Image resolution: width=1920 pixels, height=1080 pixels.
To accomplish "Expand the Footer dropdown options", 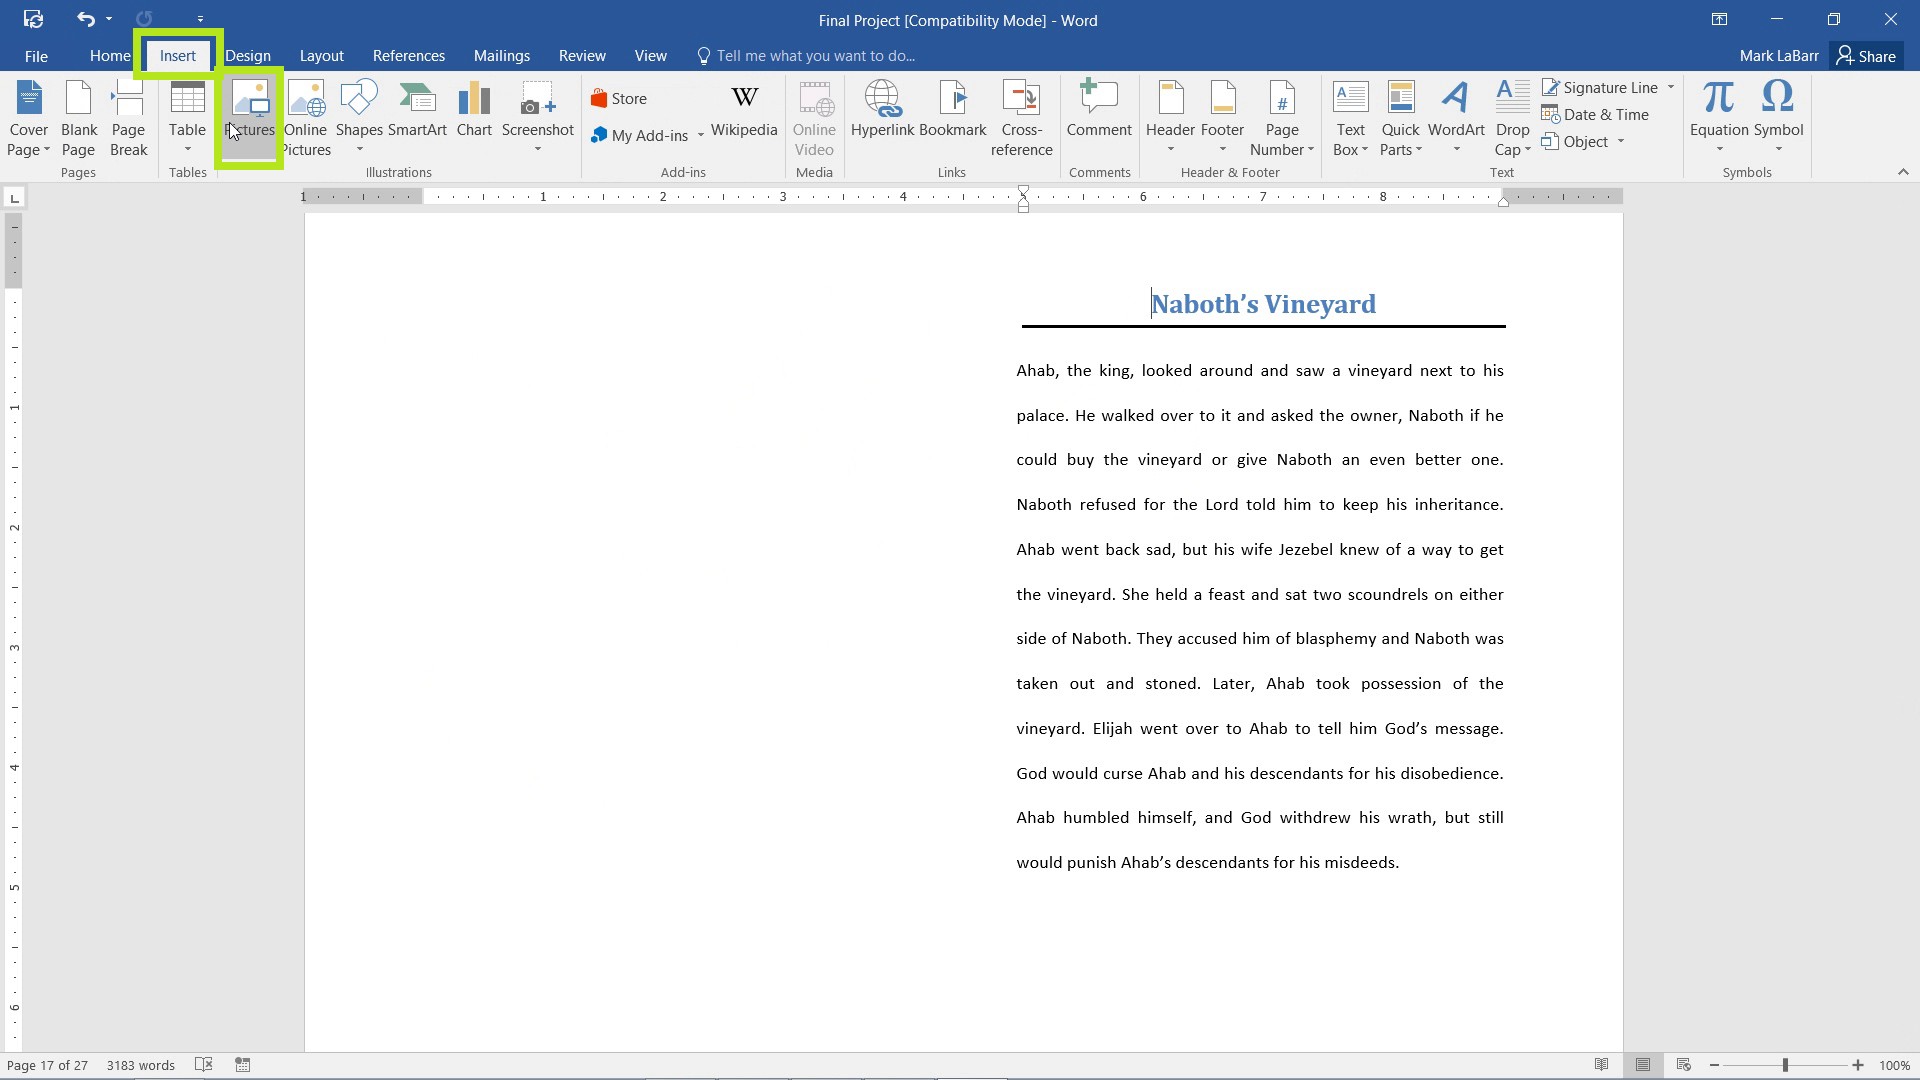I will (1222, 149).
